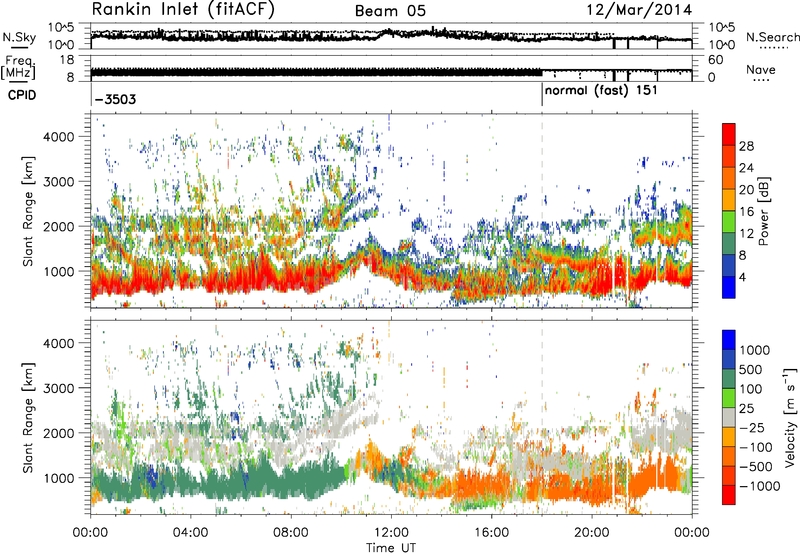Click the date "12/Mar/2014"

pyautogui.click(x=639, y=10)
